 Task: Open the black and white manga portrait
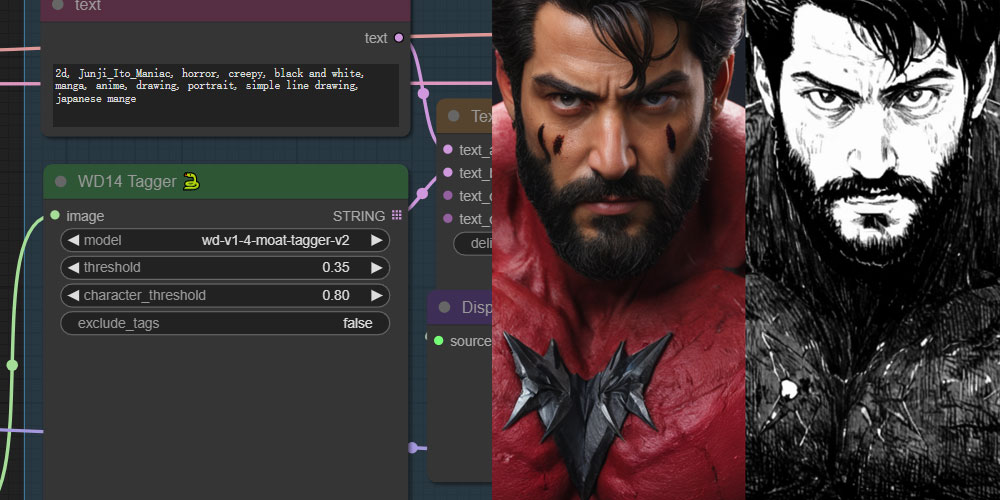pyautogui.click(x=873, y=250)
